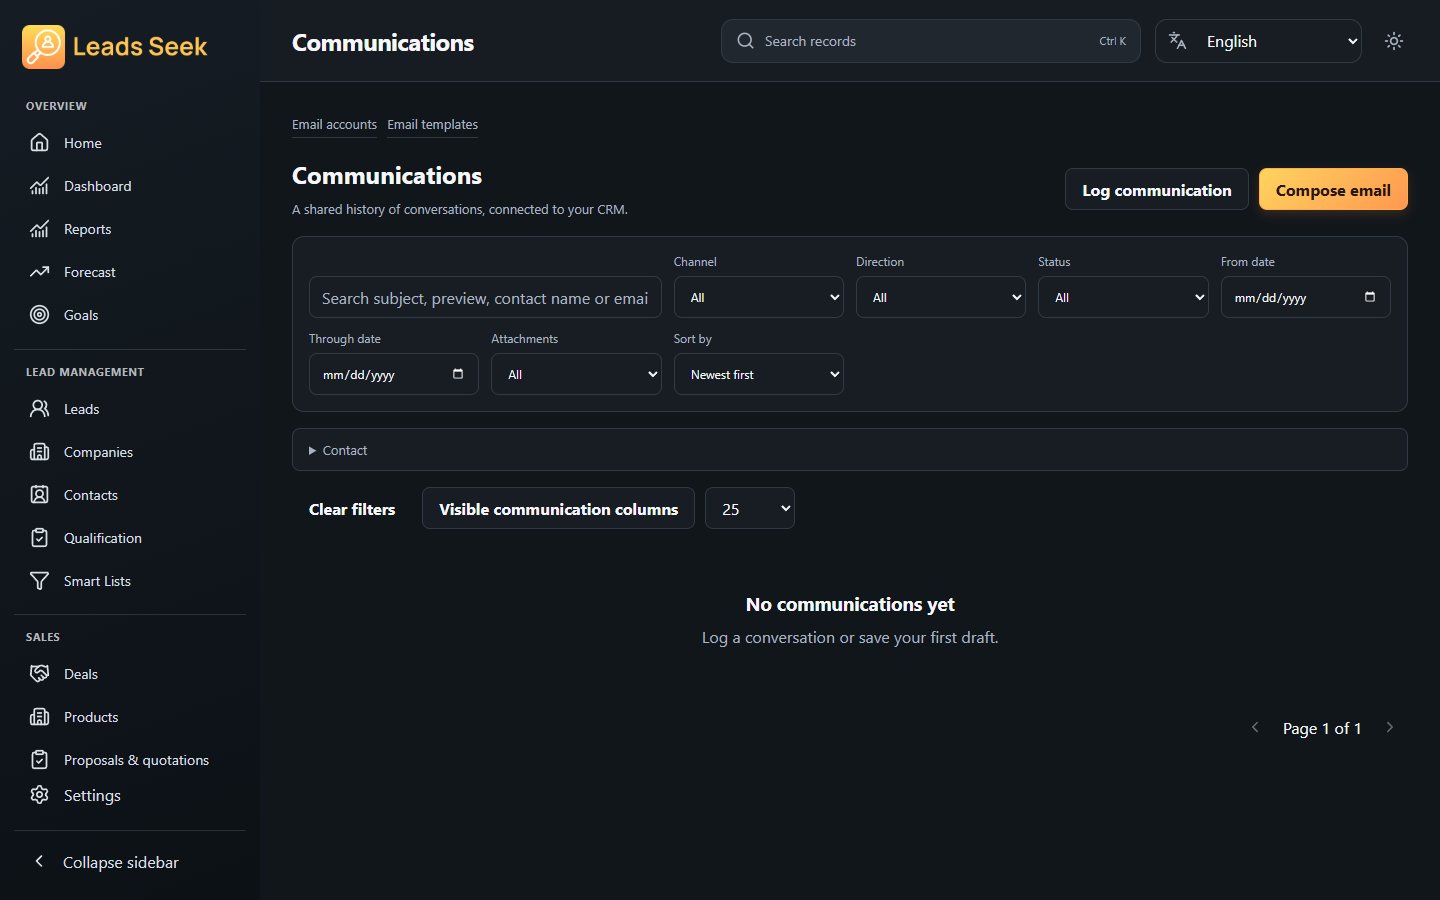Open the page size 25 dropdown
Image resolution: width=1440 pixels, height=900 pixels.
click(750, 509)
